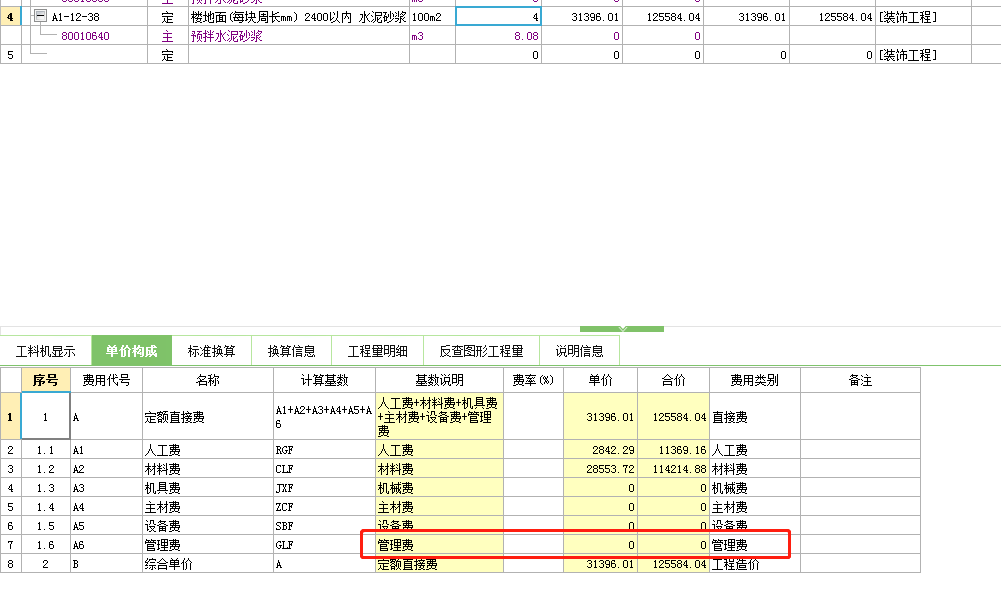Click fee code A6 cell
This screenshot has width=1001, height=597.
point(106,545)
